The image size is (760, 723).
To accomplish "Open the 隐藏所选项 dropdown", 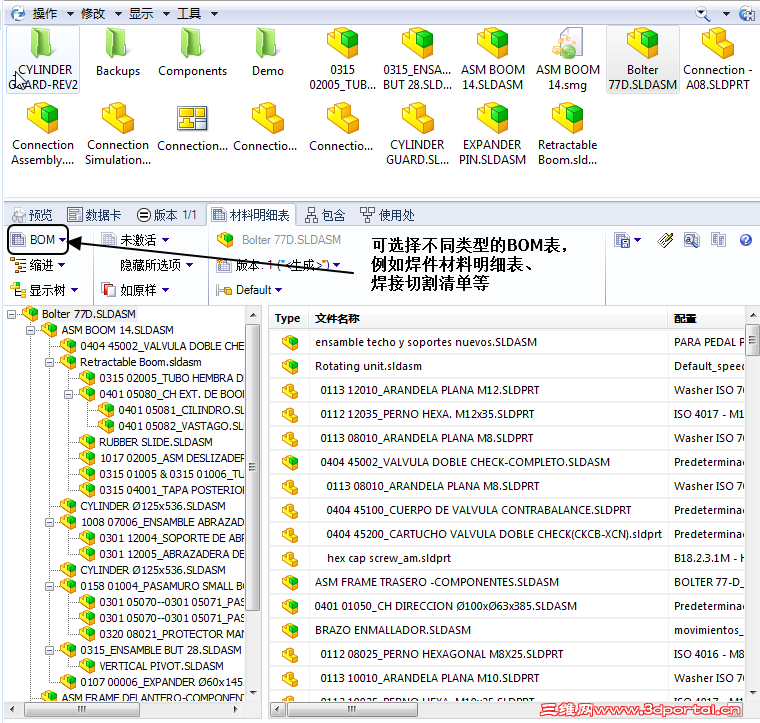I will coord(156,265).
